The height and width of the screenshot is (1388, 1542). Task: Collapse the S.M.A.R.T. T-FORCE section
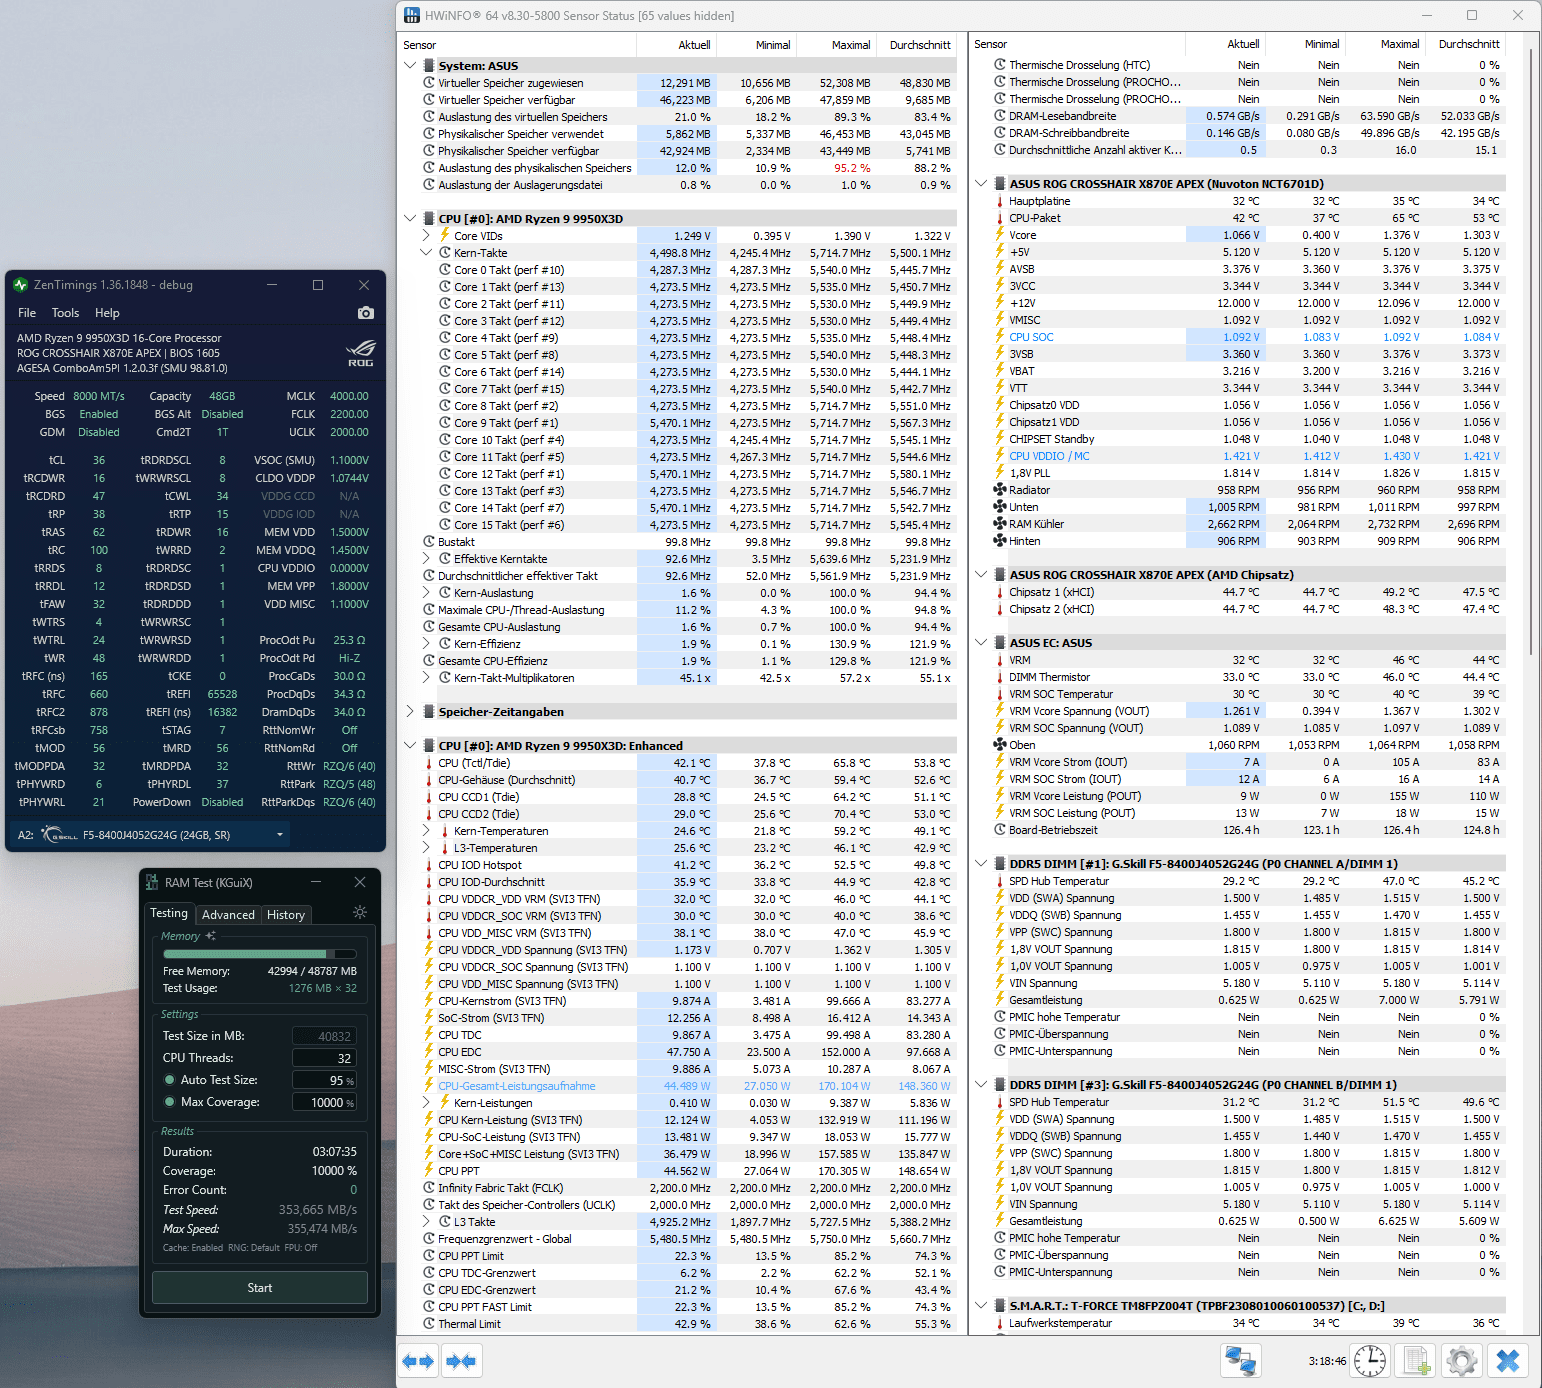[981, 1306]
